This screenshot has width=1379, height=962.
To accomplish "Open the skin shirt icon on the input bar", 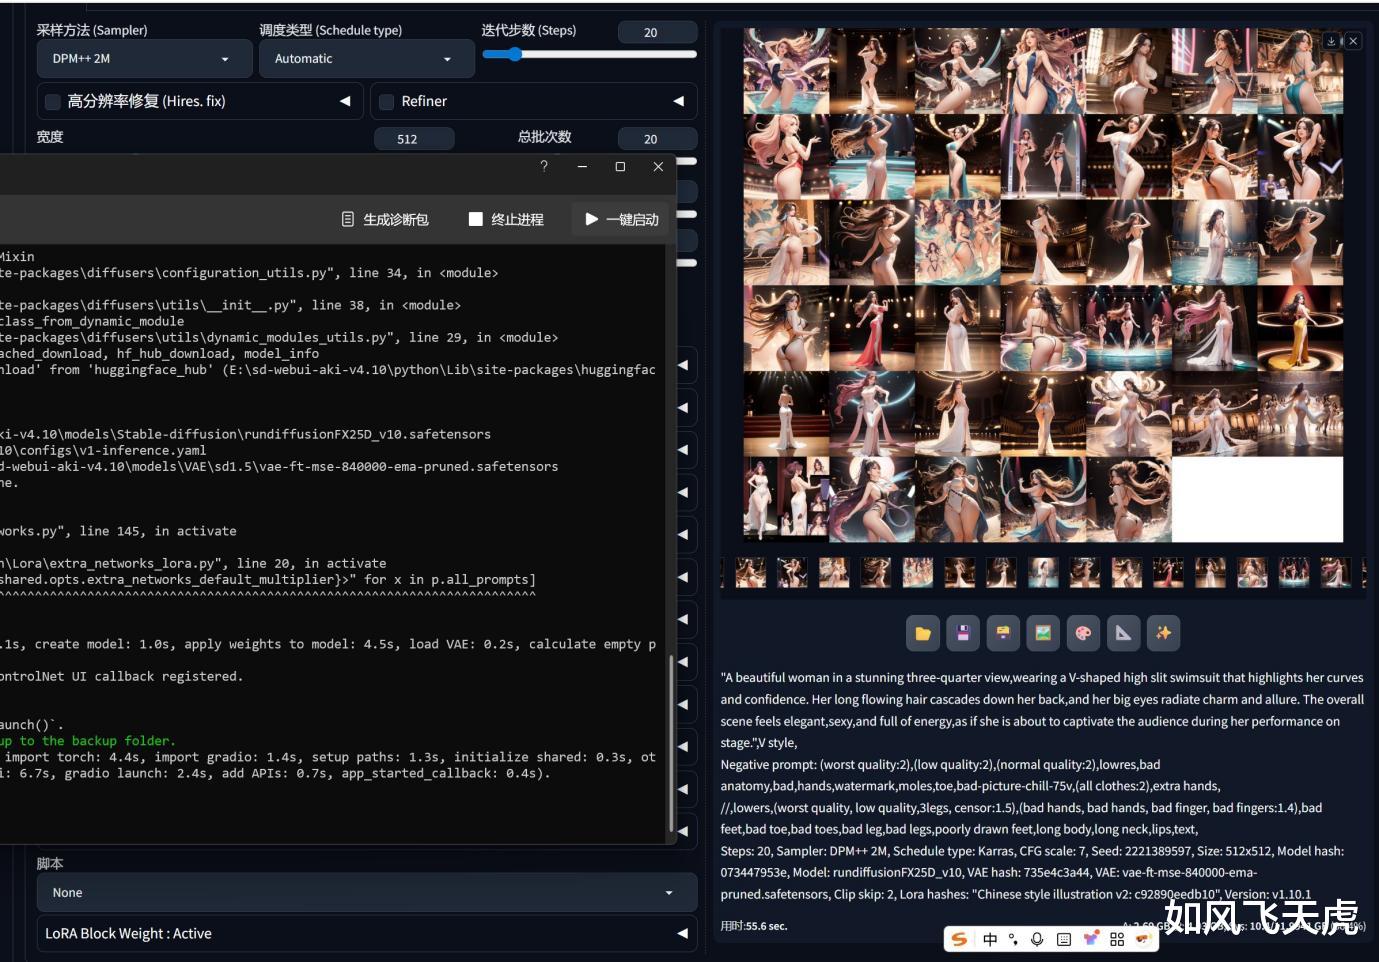I will (x=1091, y=939).
